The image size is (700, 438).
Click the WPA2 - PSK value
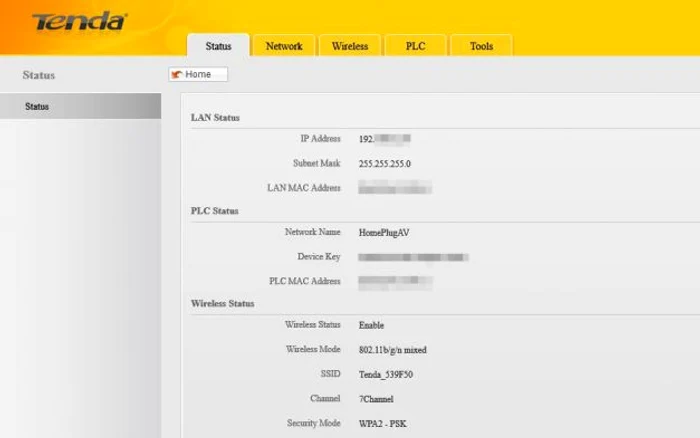(383, 424)
